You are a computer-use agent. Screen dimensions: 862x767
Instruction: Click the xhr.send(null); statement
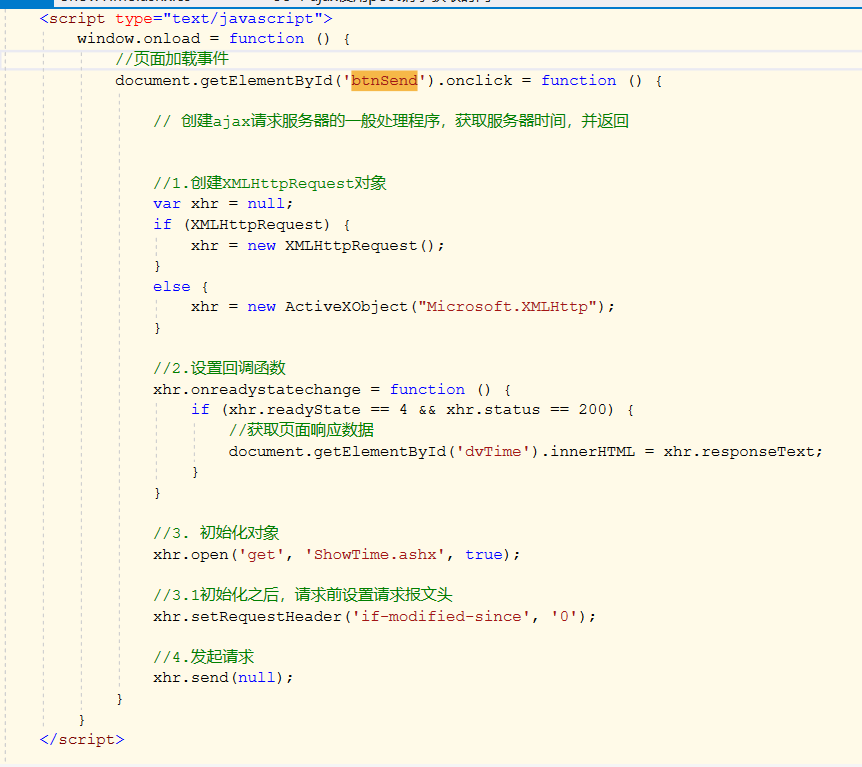223,678
